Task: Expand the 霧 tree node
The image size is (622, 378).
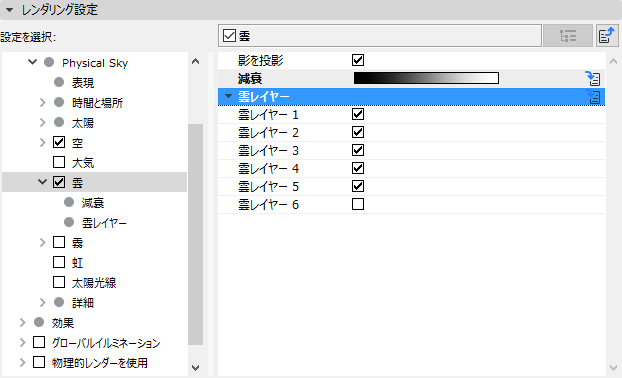Action: coord(43,242)
